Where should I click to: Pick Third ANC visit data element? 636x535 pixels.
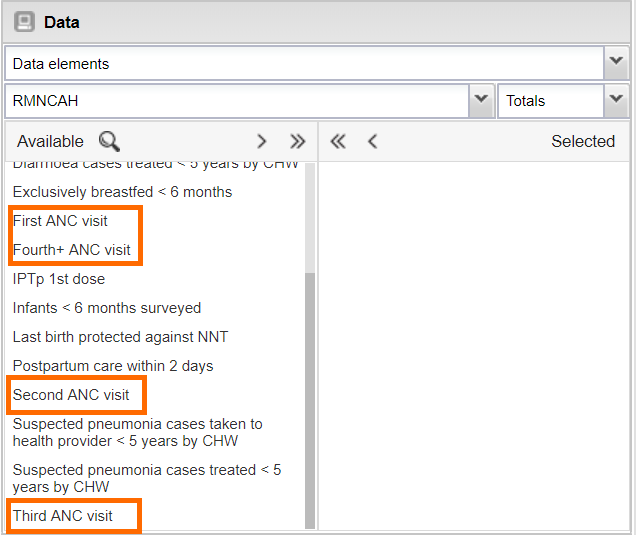tap(63, 516)
